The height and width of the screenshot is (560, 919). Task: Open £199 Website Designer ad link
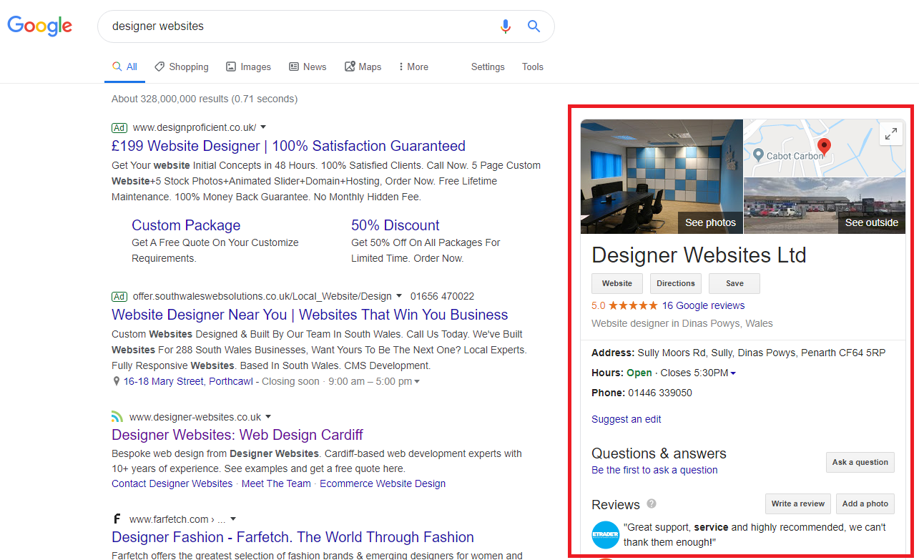(288, 145)
